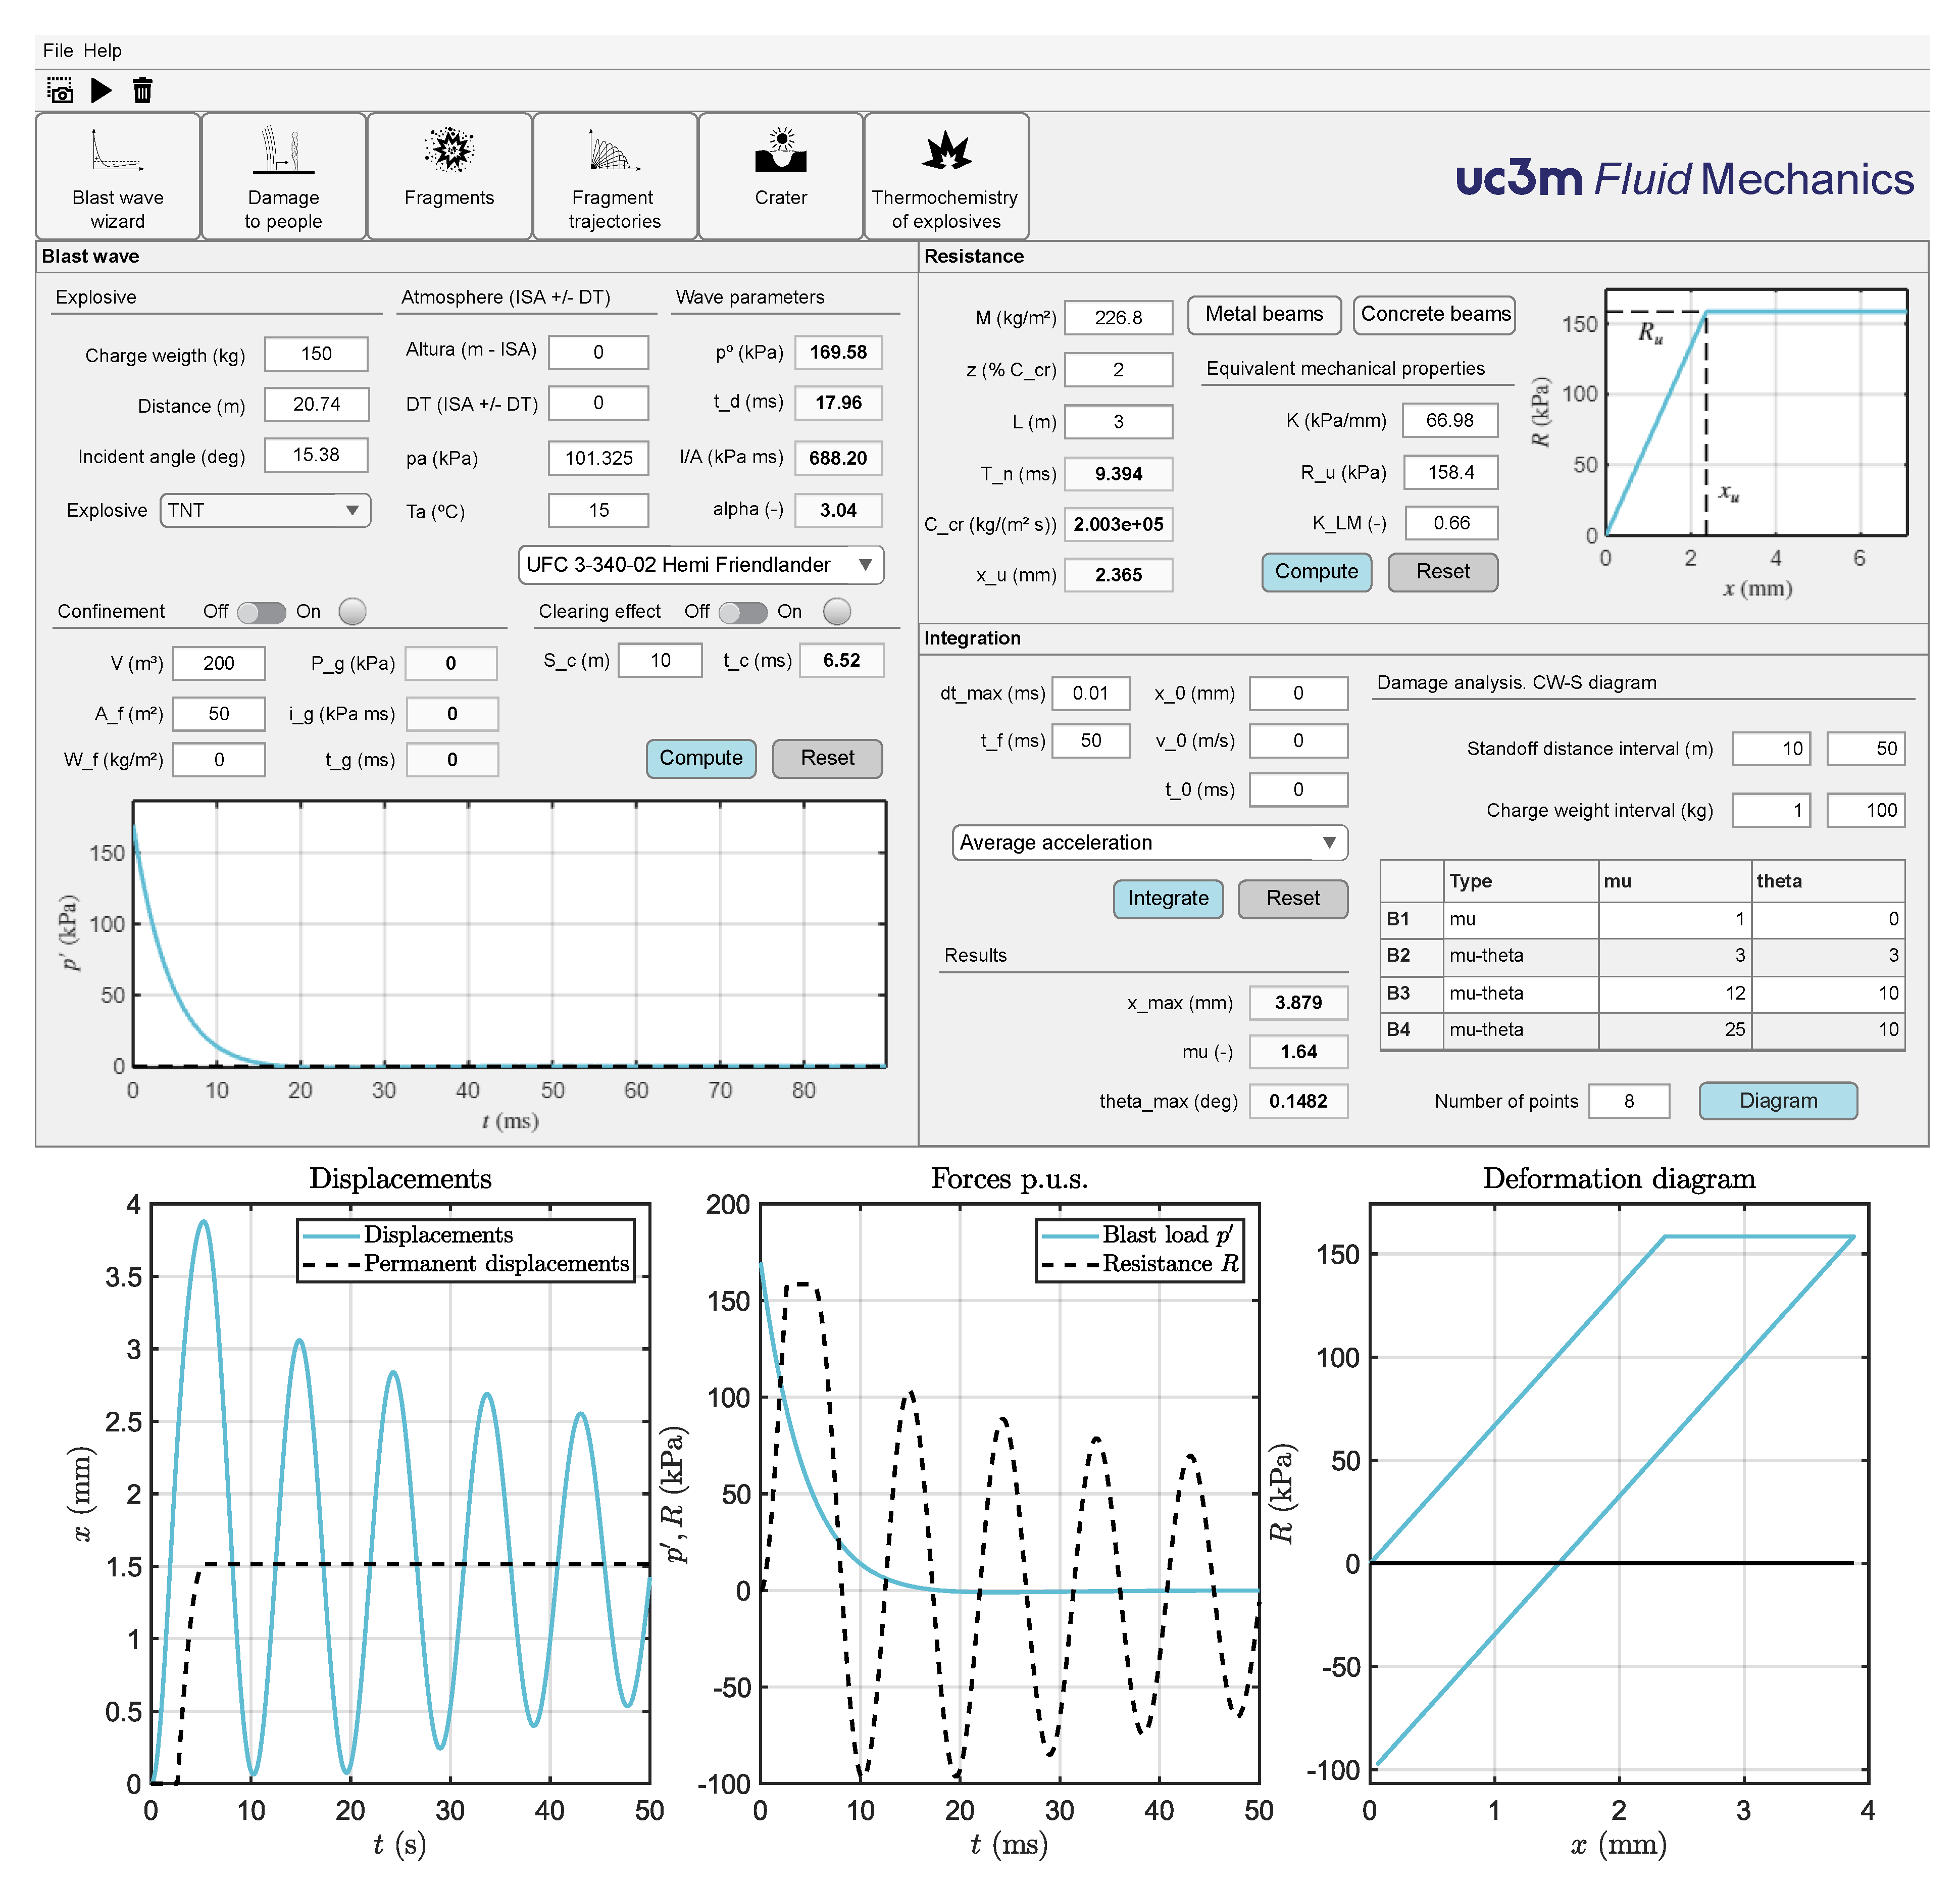
Task: Click the Diagram button
Action: (x=1777, y=1101)
